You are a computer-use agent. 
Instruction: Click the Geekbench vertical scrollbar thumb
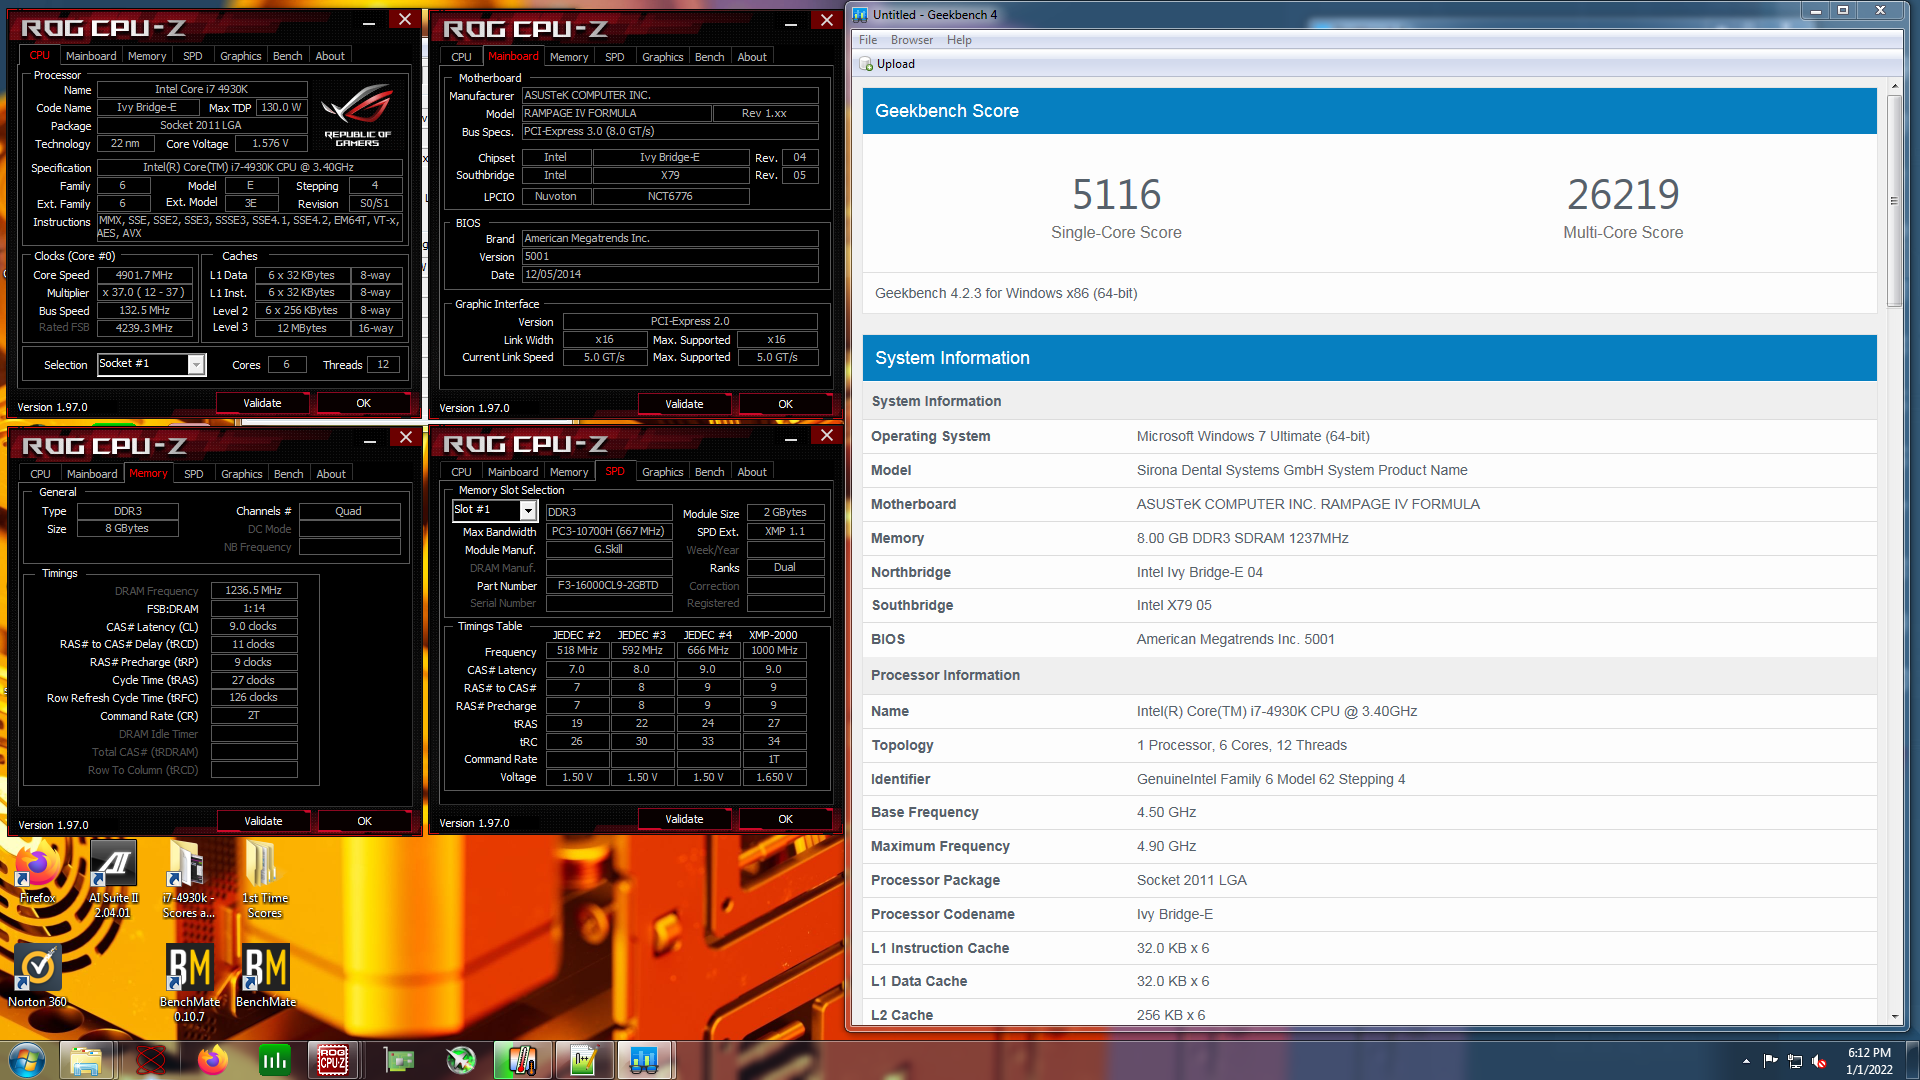pyautogui.click(x=1894, y=200)
